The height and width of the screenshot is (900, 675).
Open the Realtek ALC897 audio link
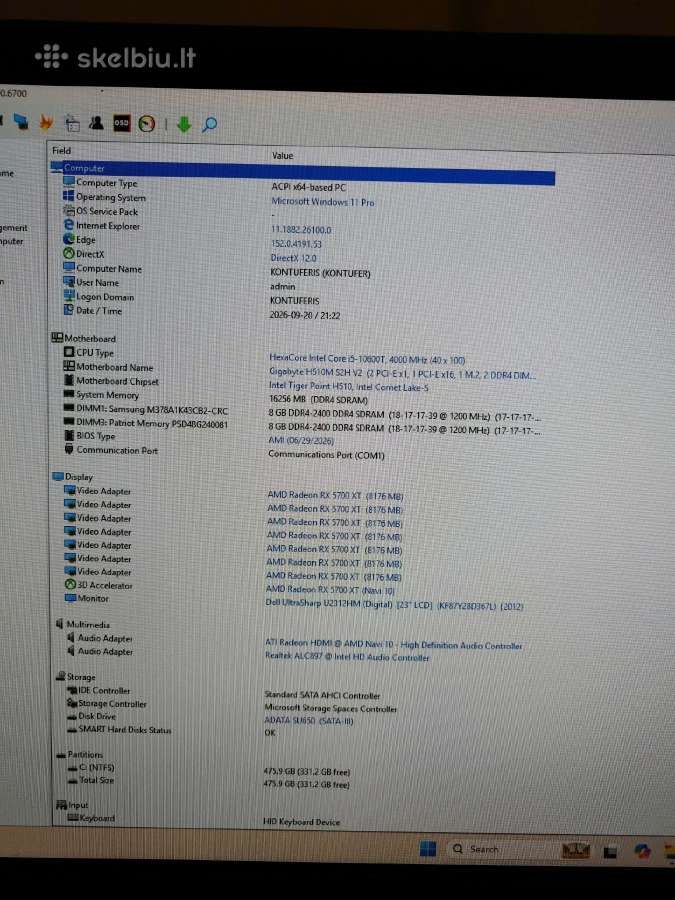(347, 657)
